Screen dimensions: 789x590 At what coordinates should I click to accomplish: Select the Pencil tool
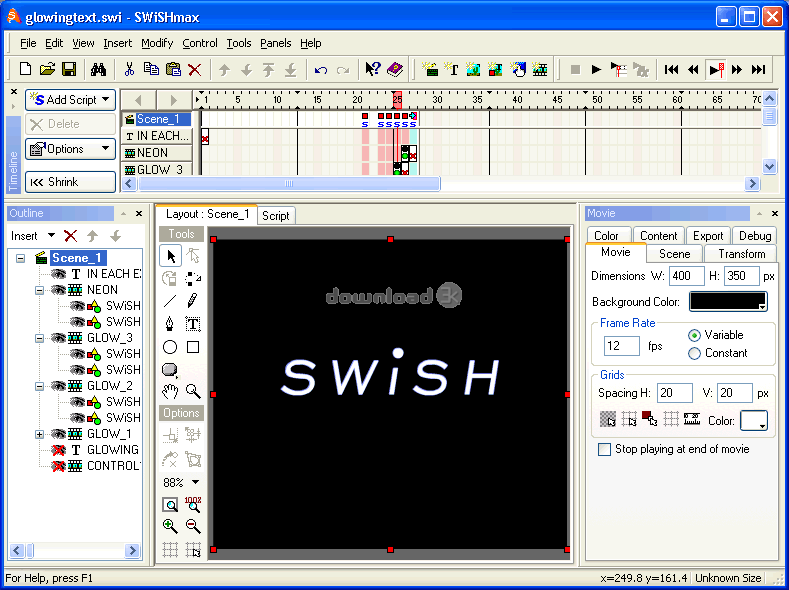[x=193, y=301]
